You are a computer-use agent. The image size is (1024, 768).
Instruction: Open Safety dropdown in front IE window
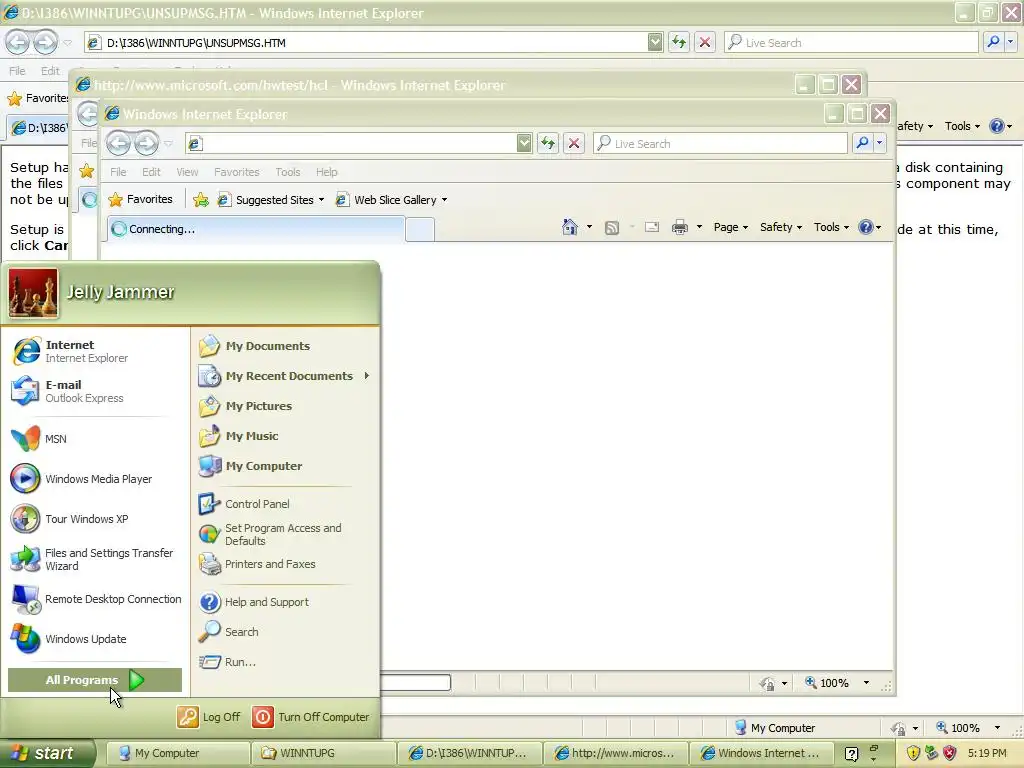[780, 227]
